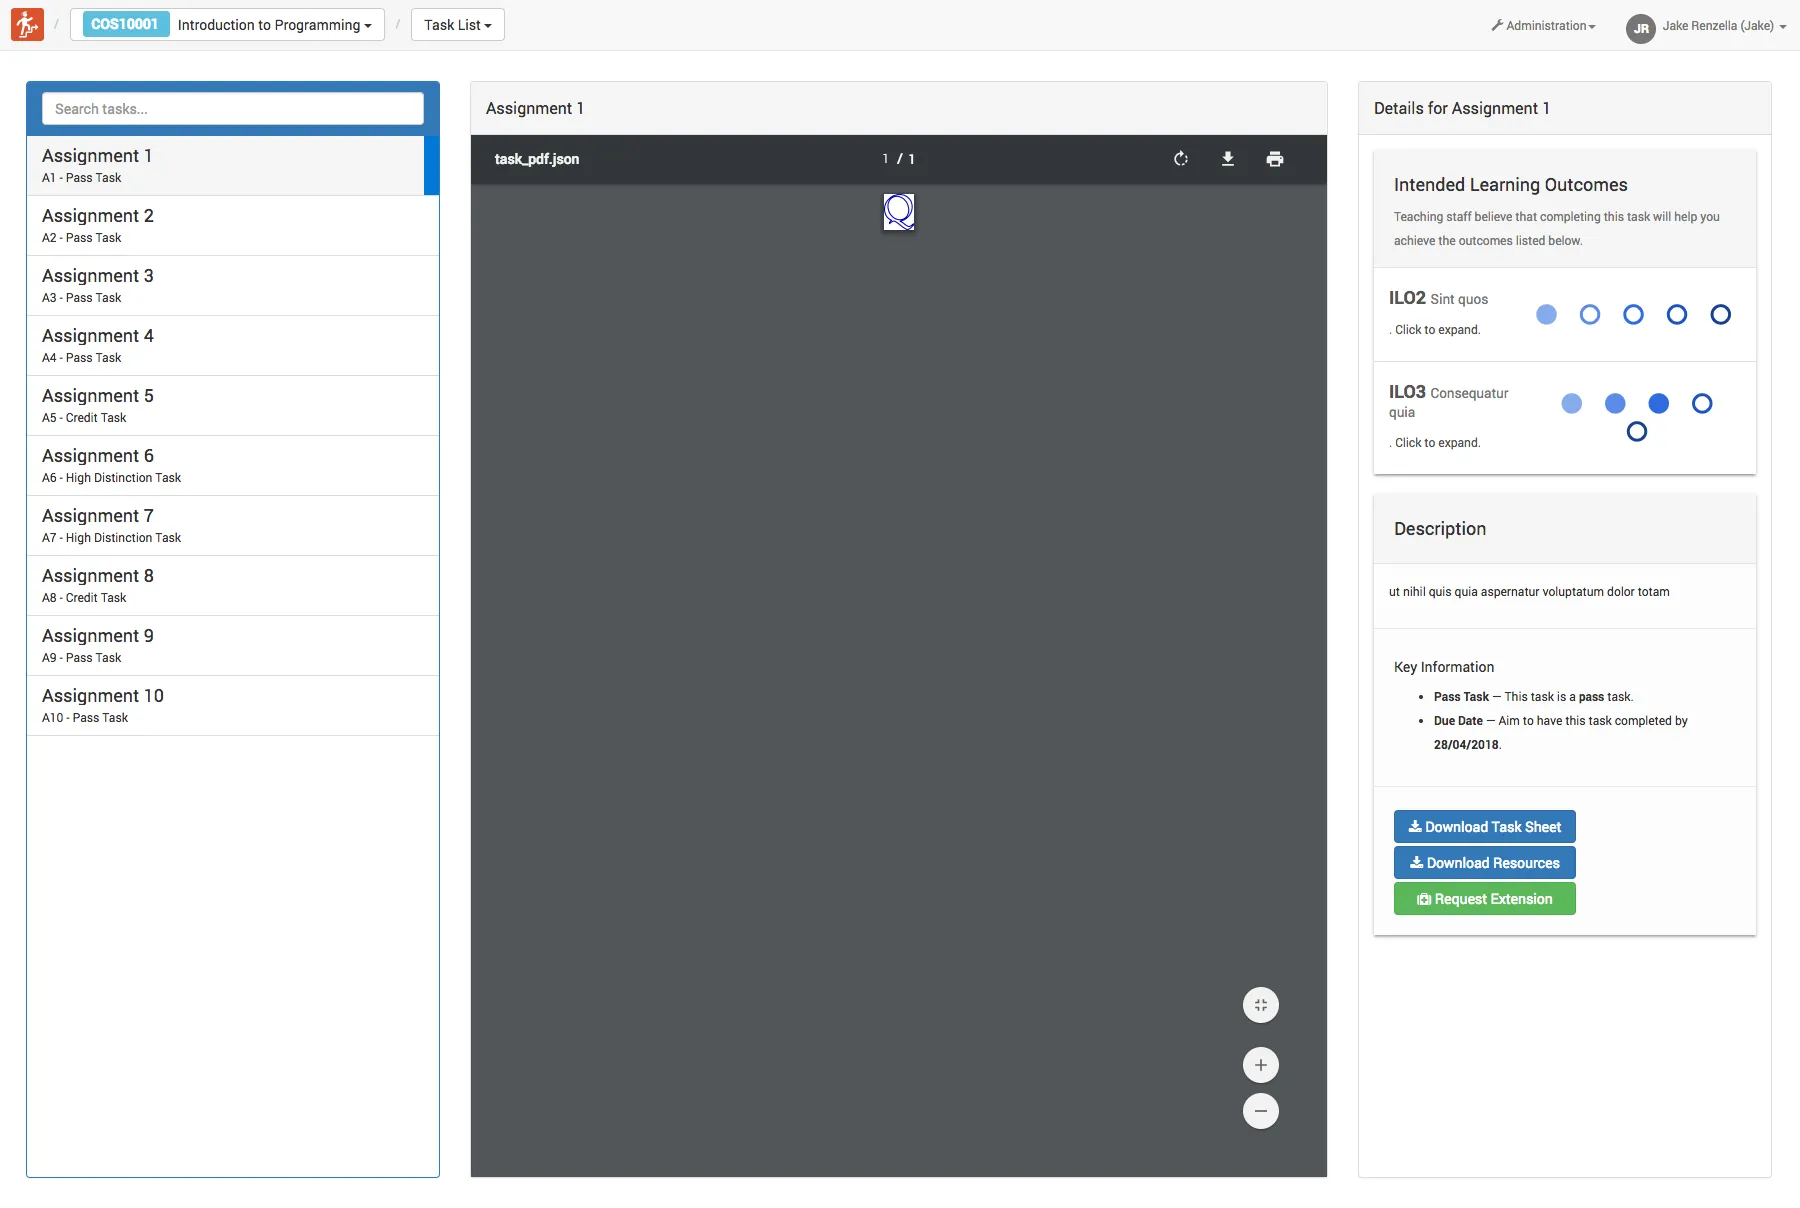The width and height of the screenshot is (1800, 1208).
Task: Select the first rating circle for ILO2
Action: click(1546, 315)
